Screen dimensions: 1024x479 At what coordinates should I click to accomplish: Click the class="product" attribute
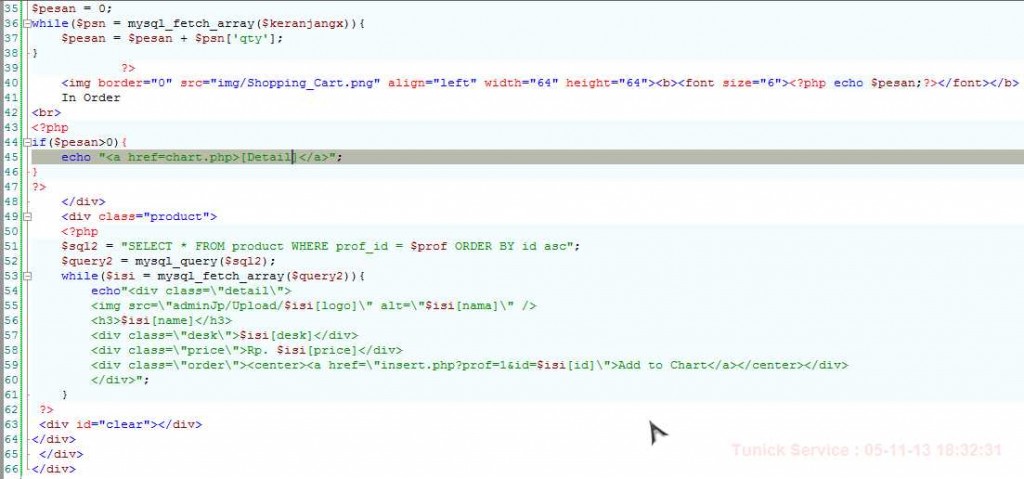(x=153, y=216)
